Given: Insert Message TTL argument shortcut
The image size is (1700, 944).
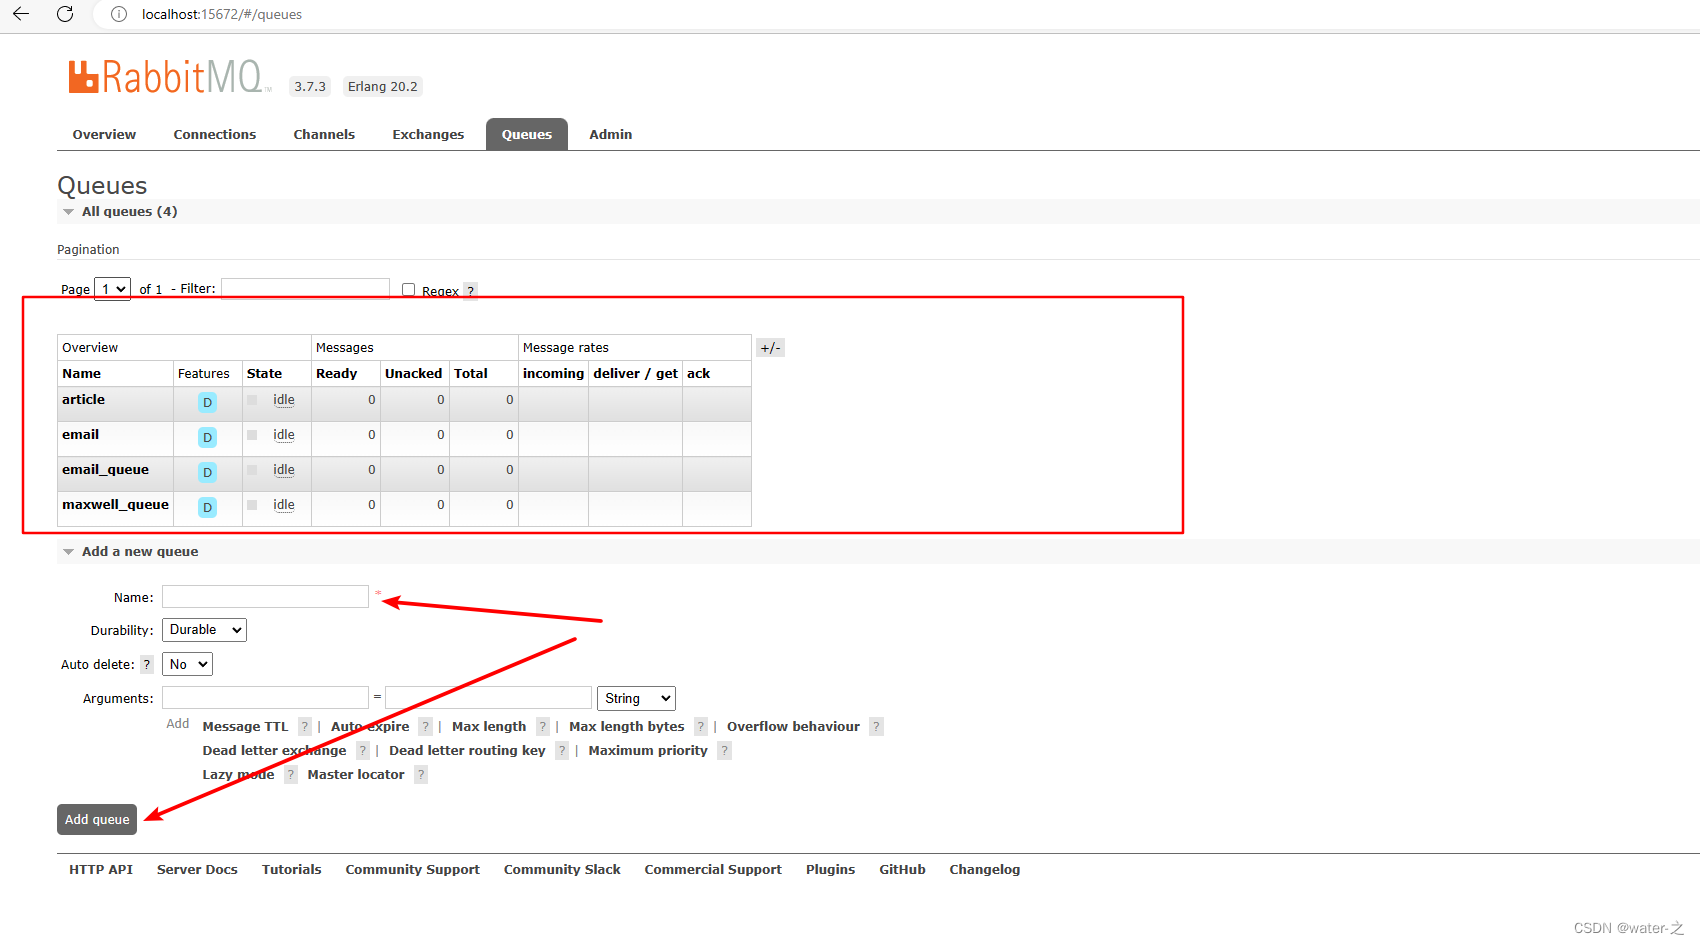Looking at the screenshot, I should pyautogui.click(x=245, y=727).
